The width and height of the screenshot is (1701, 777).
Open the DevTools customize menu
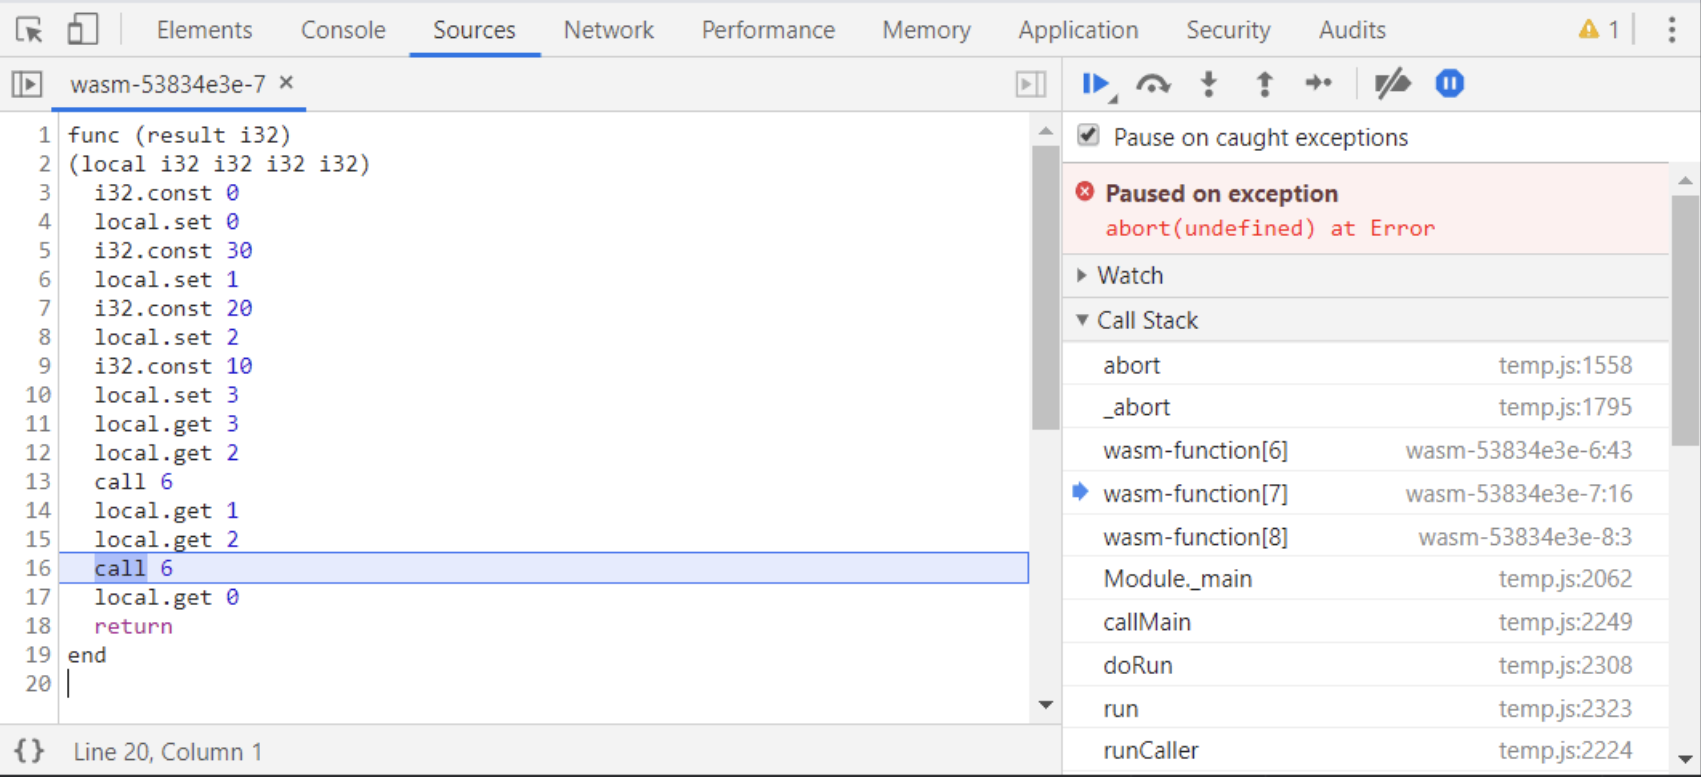(x=1672, y=29)
